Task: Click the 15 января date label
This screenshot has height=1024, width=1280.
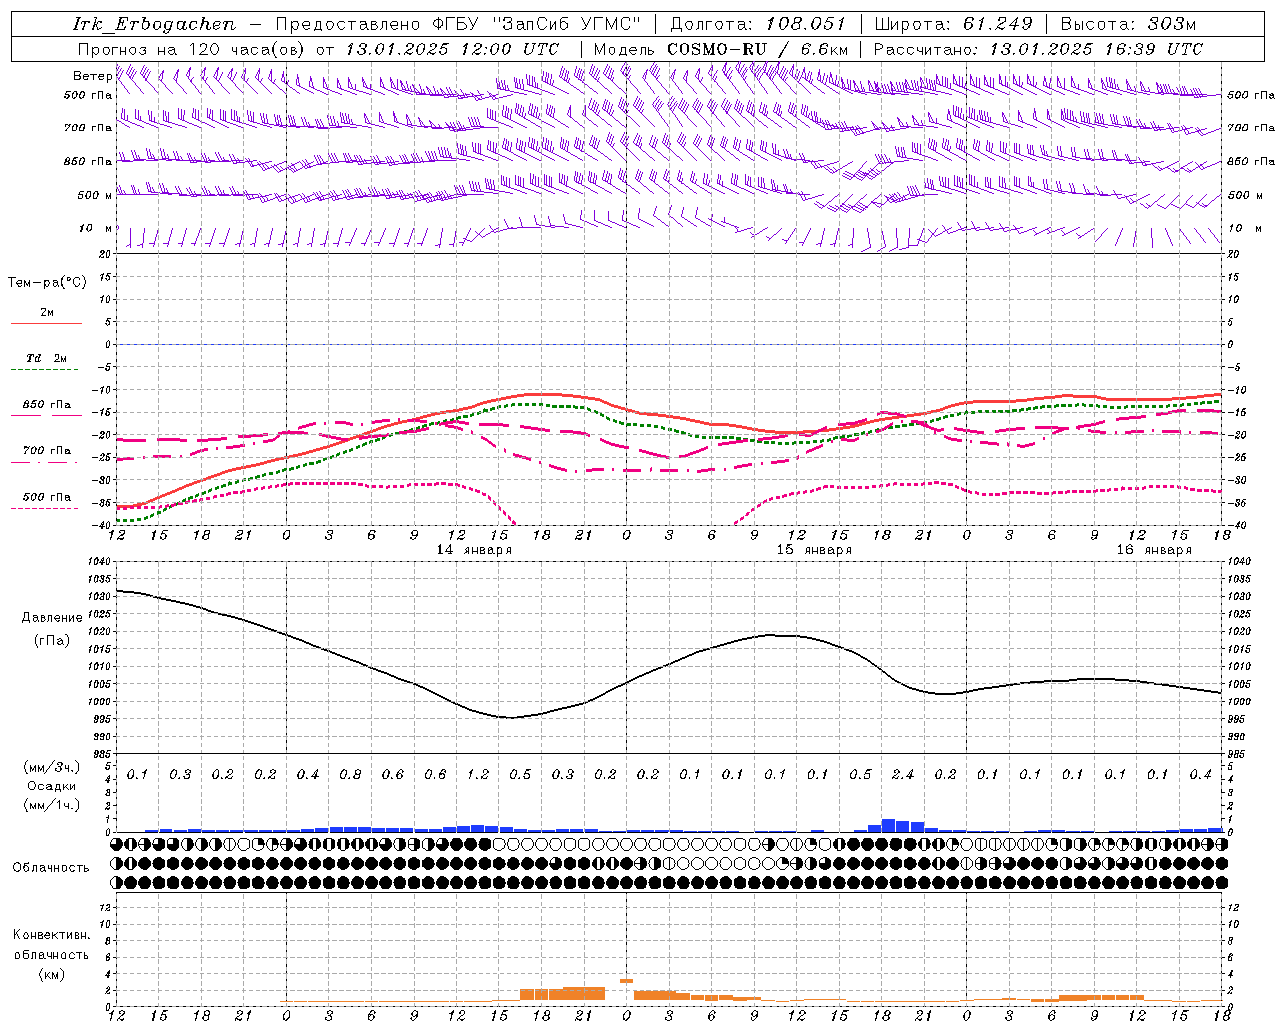Action: click(x=814, y=550)
